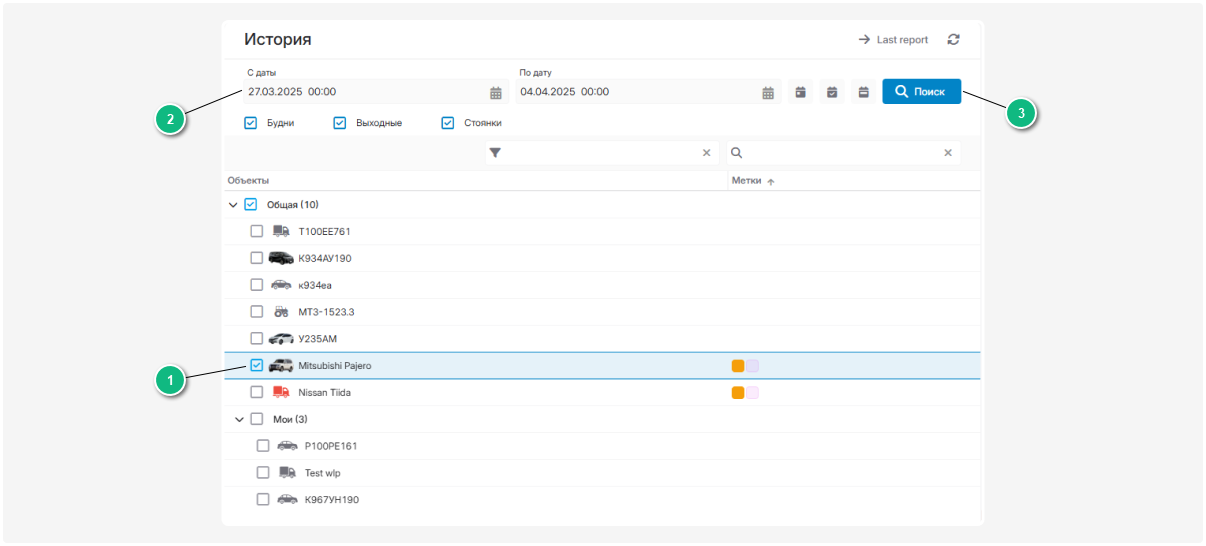Select the МТЗ-1523.3 tractor row
The height and width of the screenshot is (546, 1206).
point(326,312)
